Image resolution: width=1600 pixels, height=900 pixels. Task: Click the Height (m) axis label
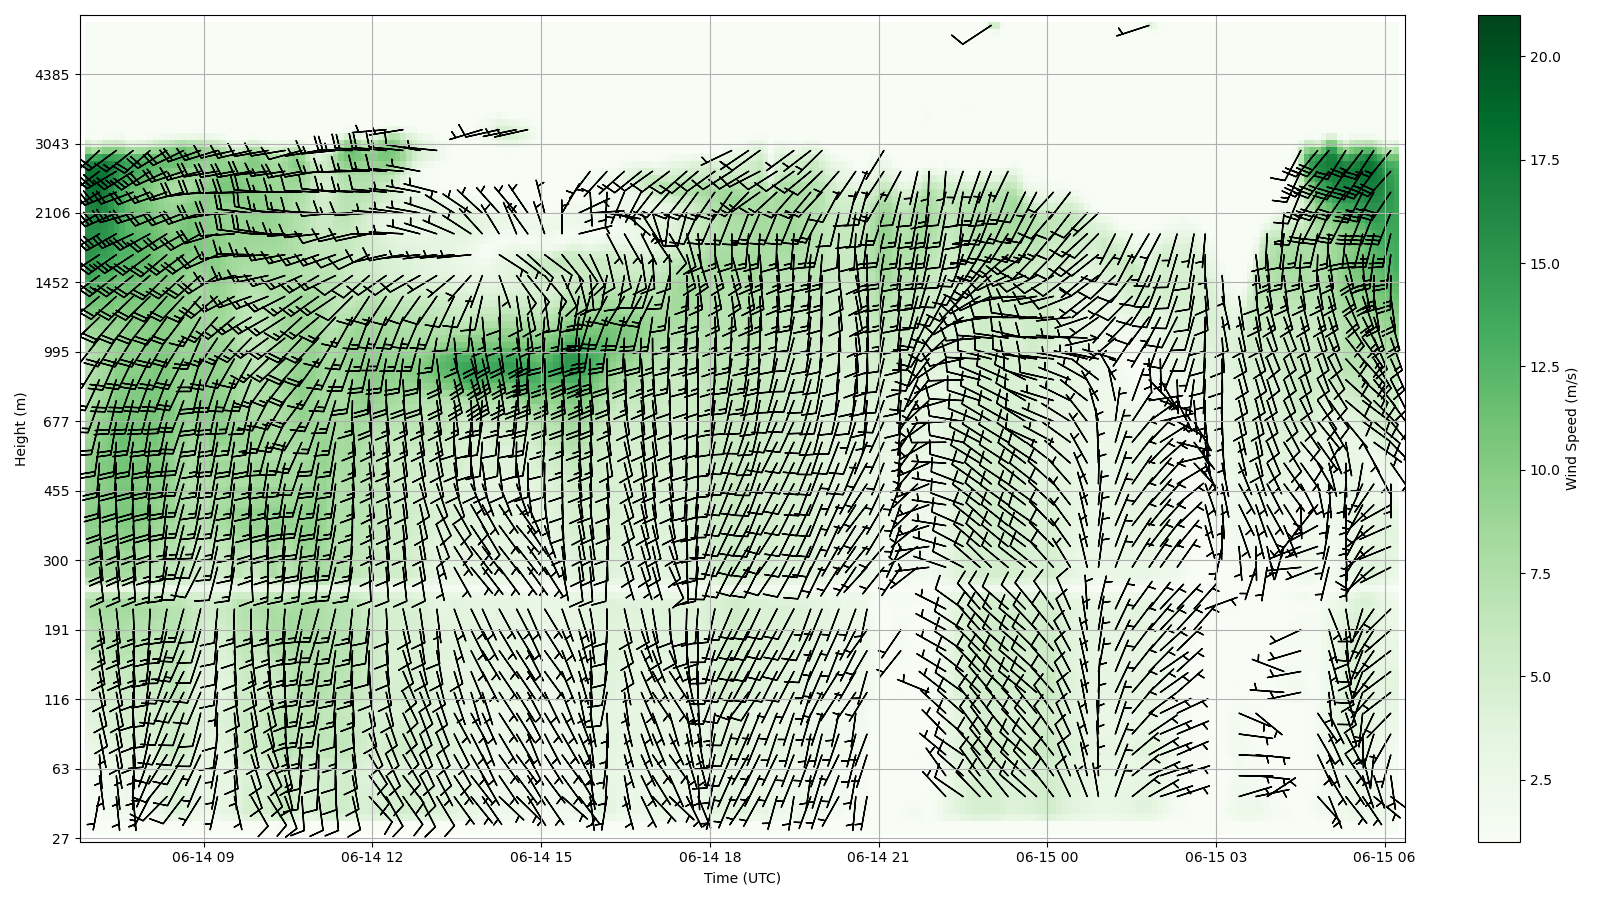click(20, 429)
